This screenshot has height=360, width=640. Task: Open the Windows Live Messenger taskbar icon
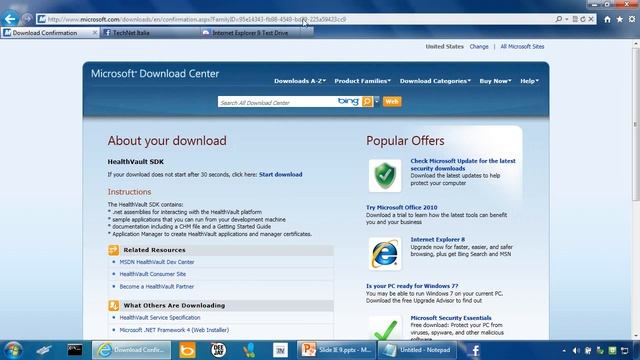[x=249, y=350]
